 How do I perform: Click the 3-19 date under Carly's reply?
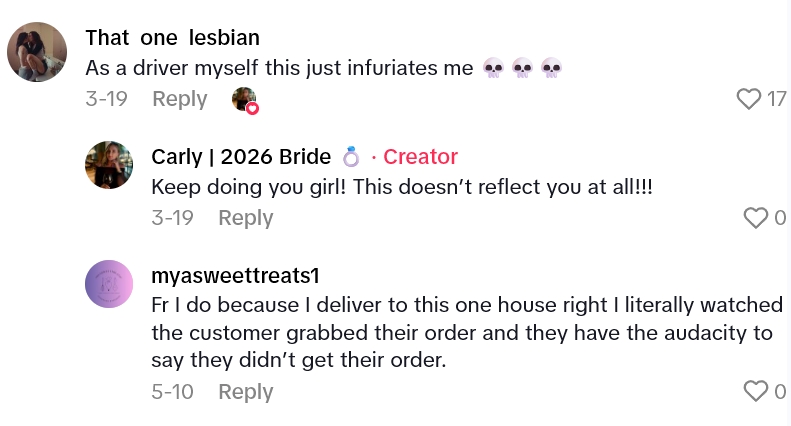tap(172, 217)
